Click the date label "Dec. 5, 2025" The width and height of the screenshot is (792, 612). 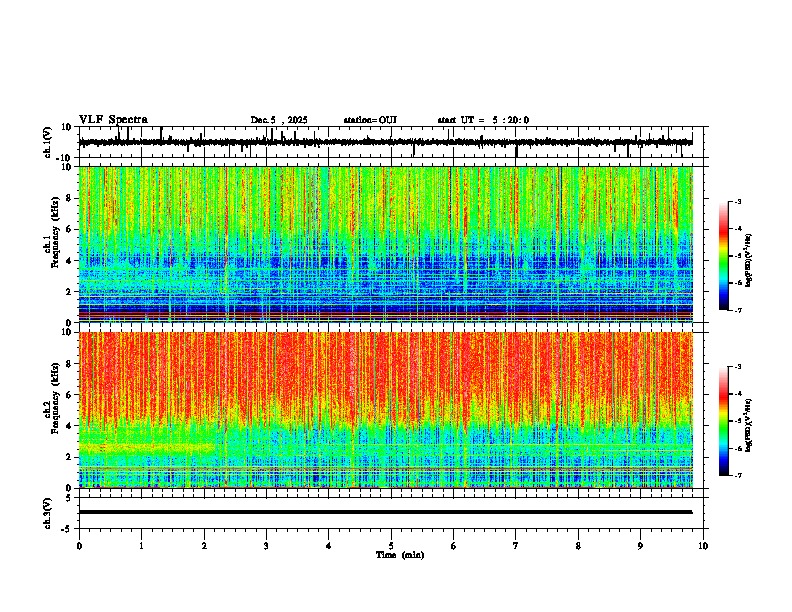(279, 120)
